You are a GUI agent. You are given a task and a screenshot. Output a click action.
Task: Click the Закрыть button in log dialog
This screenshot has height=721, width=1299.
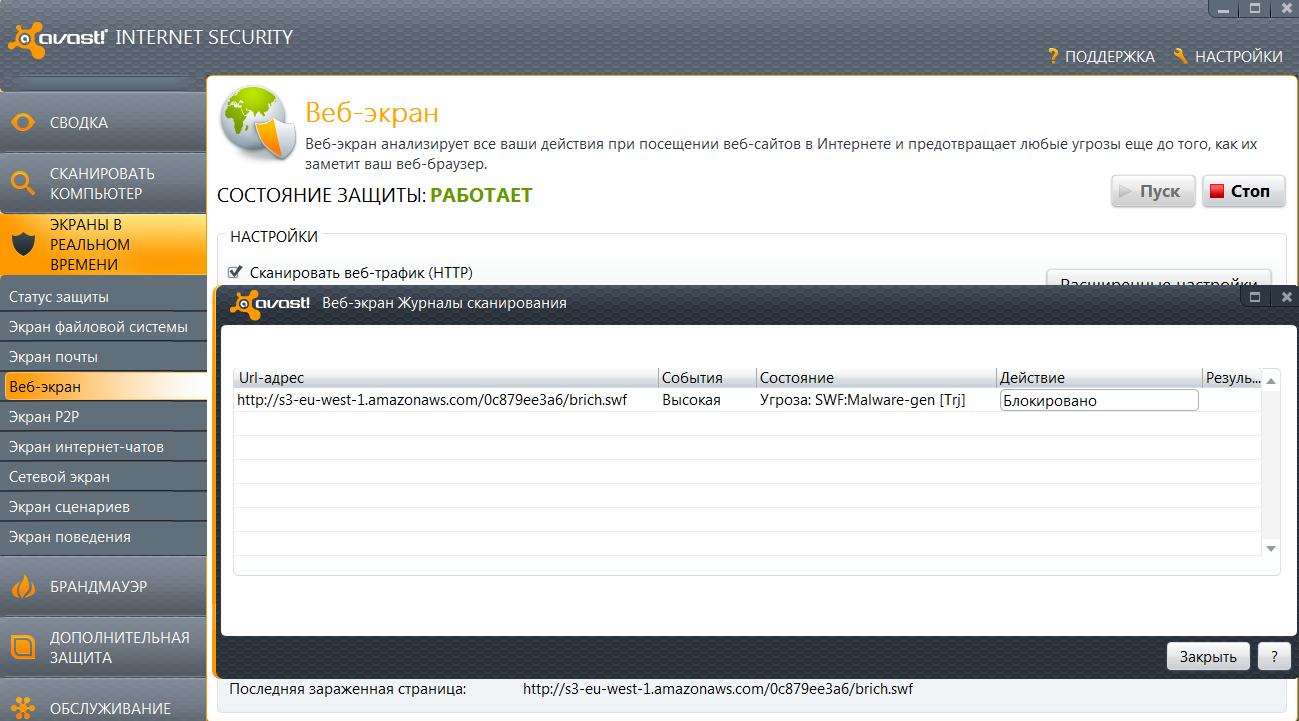coord(1208,656)
